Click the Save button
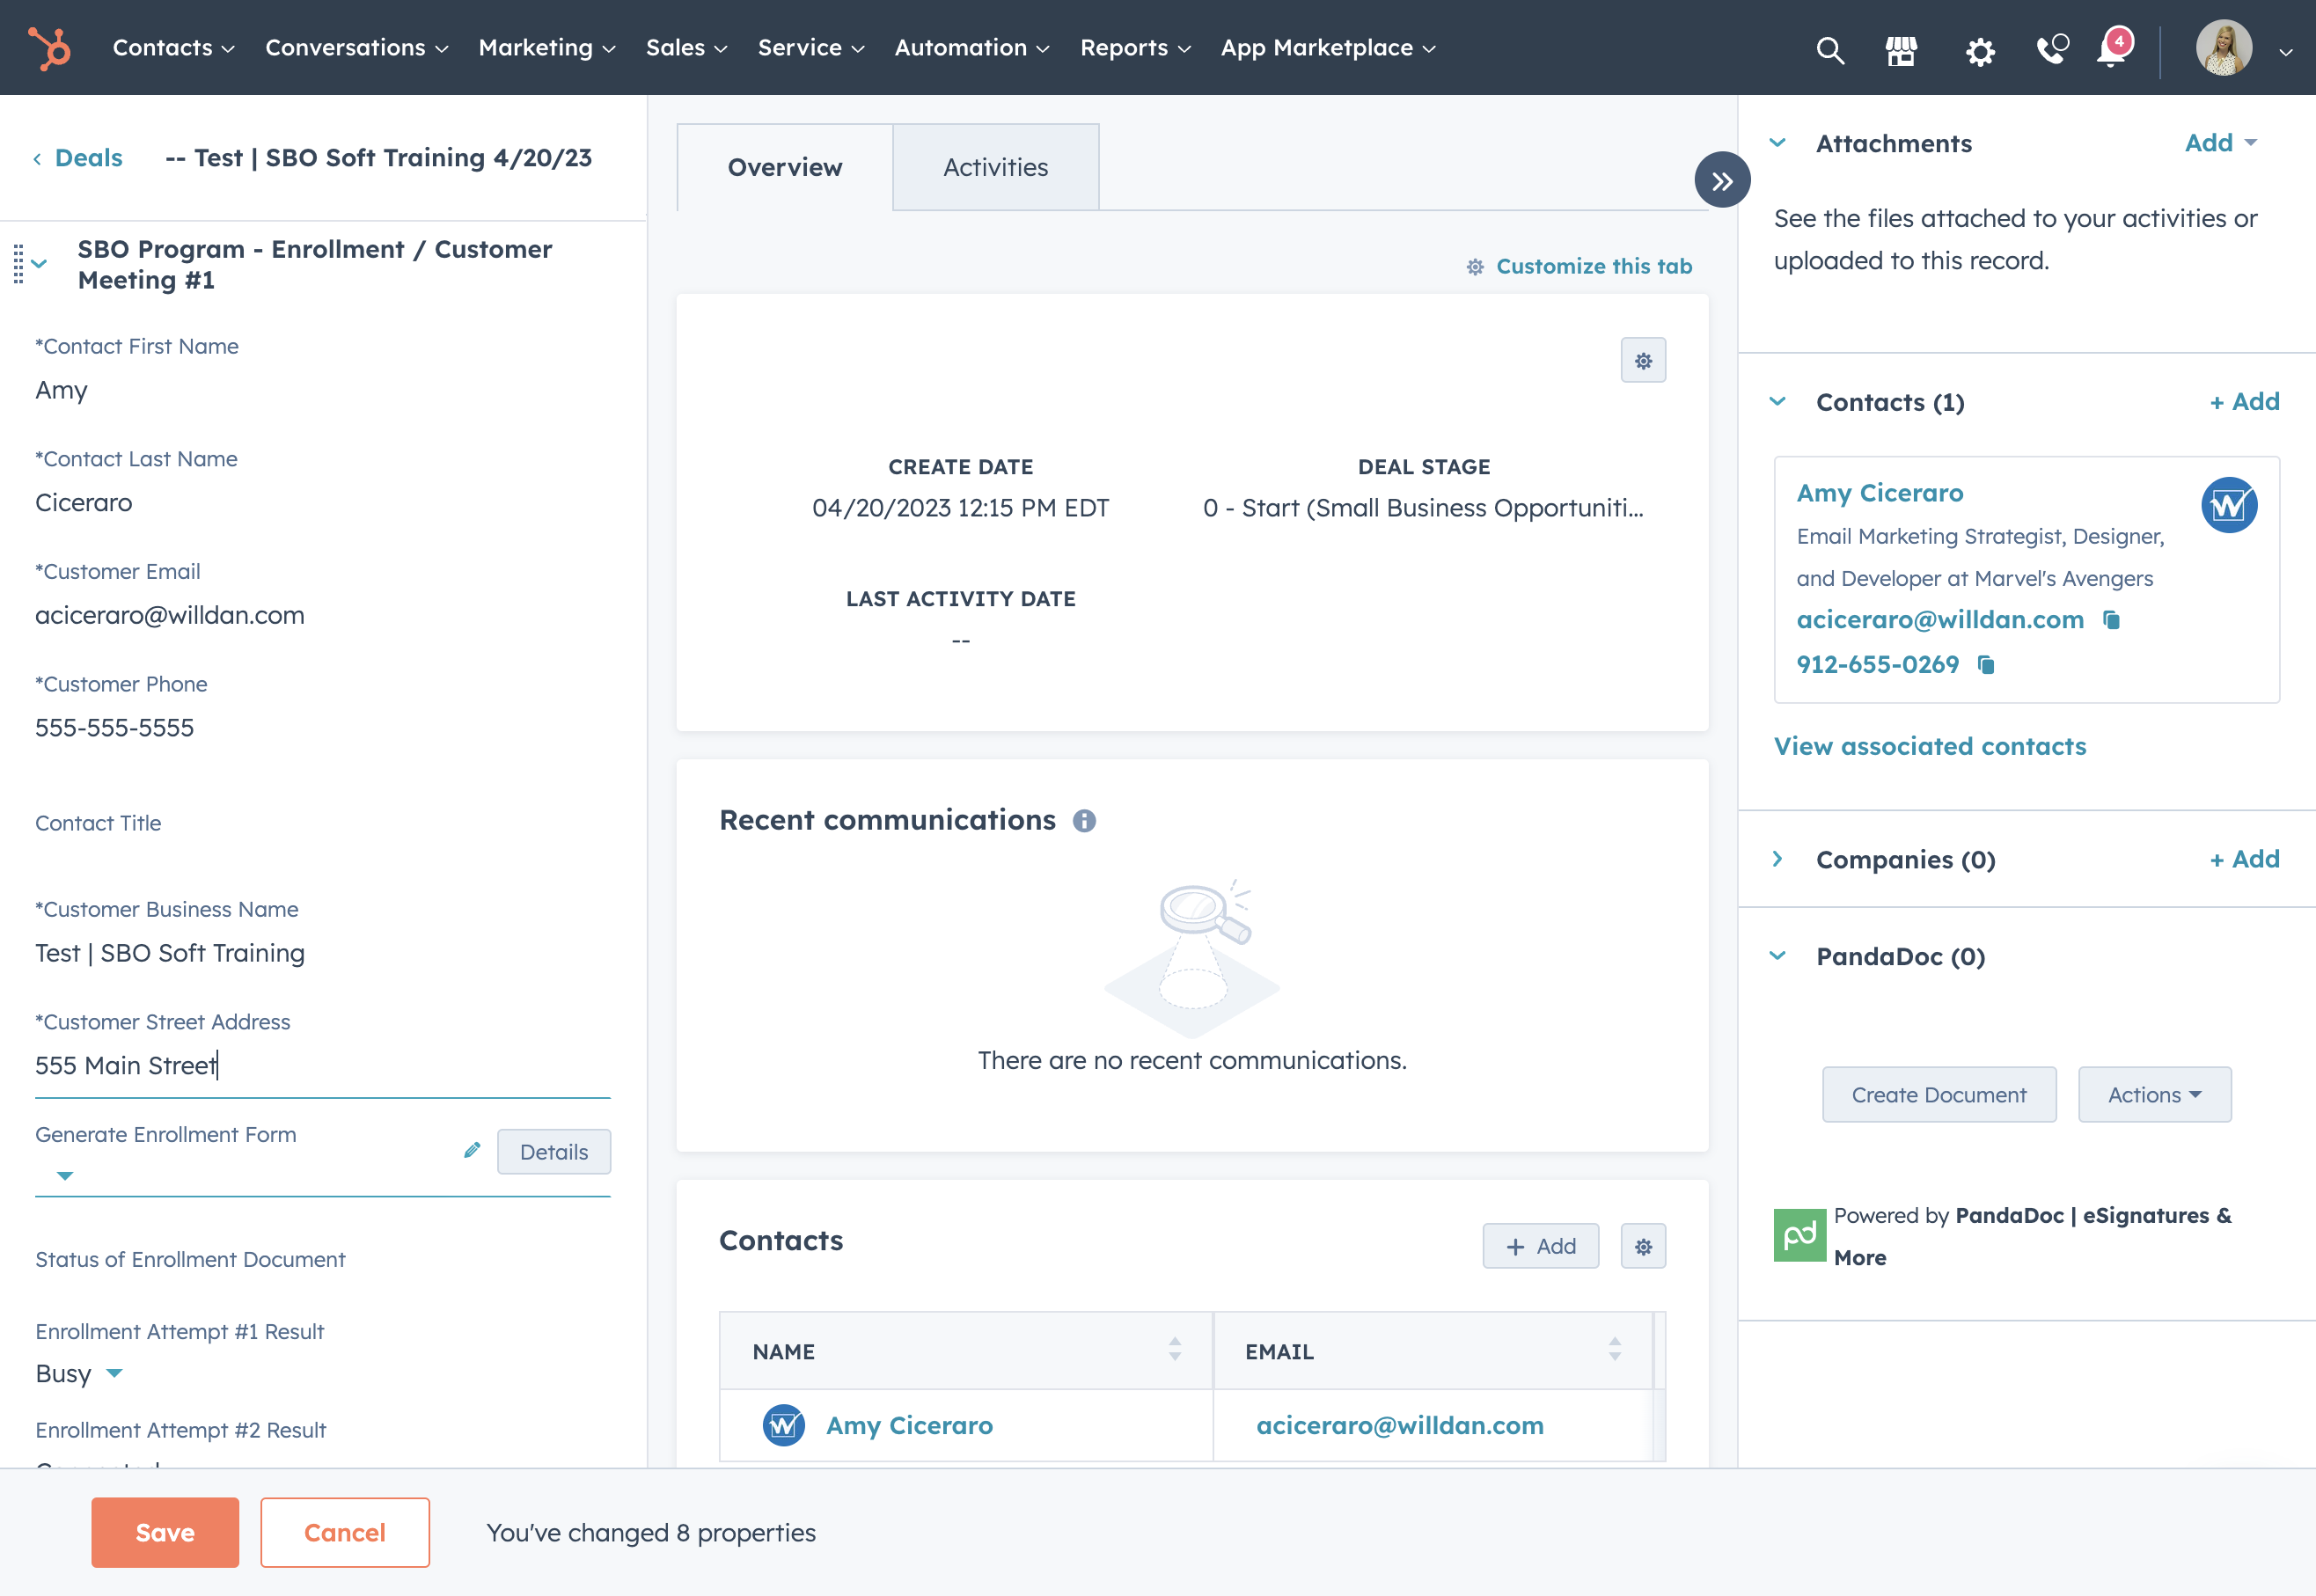 [165, 1532]
